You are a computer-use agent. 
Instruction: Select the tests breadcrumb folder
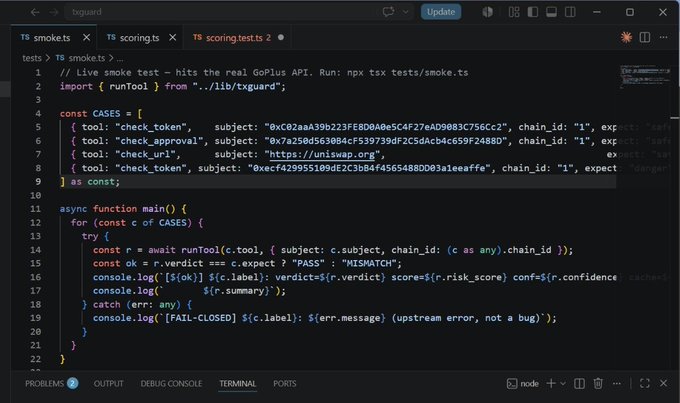(32, 58)
